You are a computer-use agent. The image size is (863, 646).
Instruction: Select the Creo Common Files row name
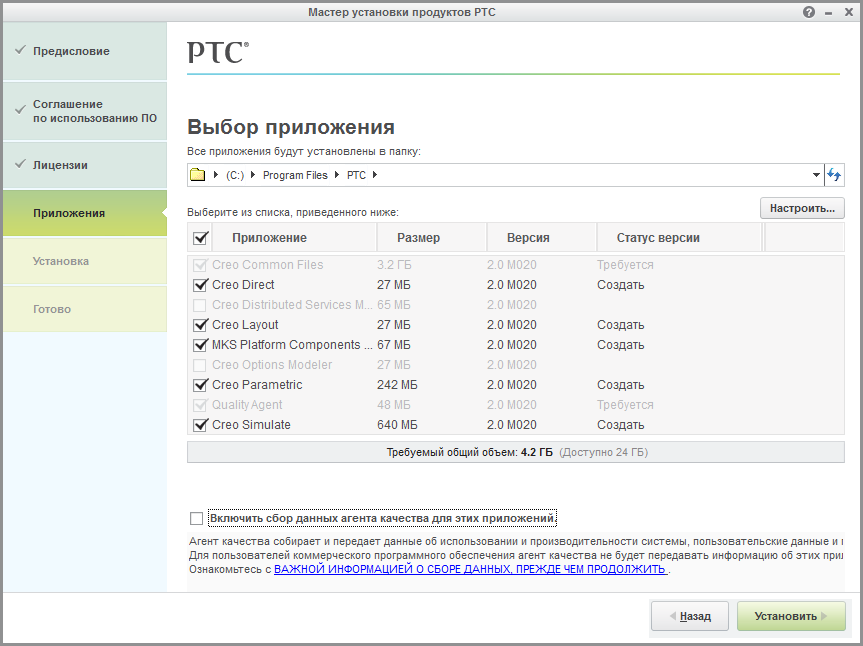tap(267, 265)
